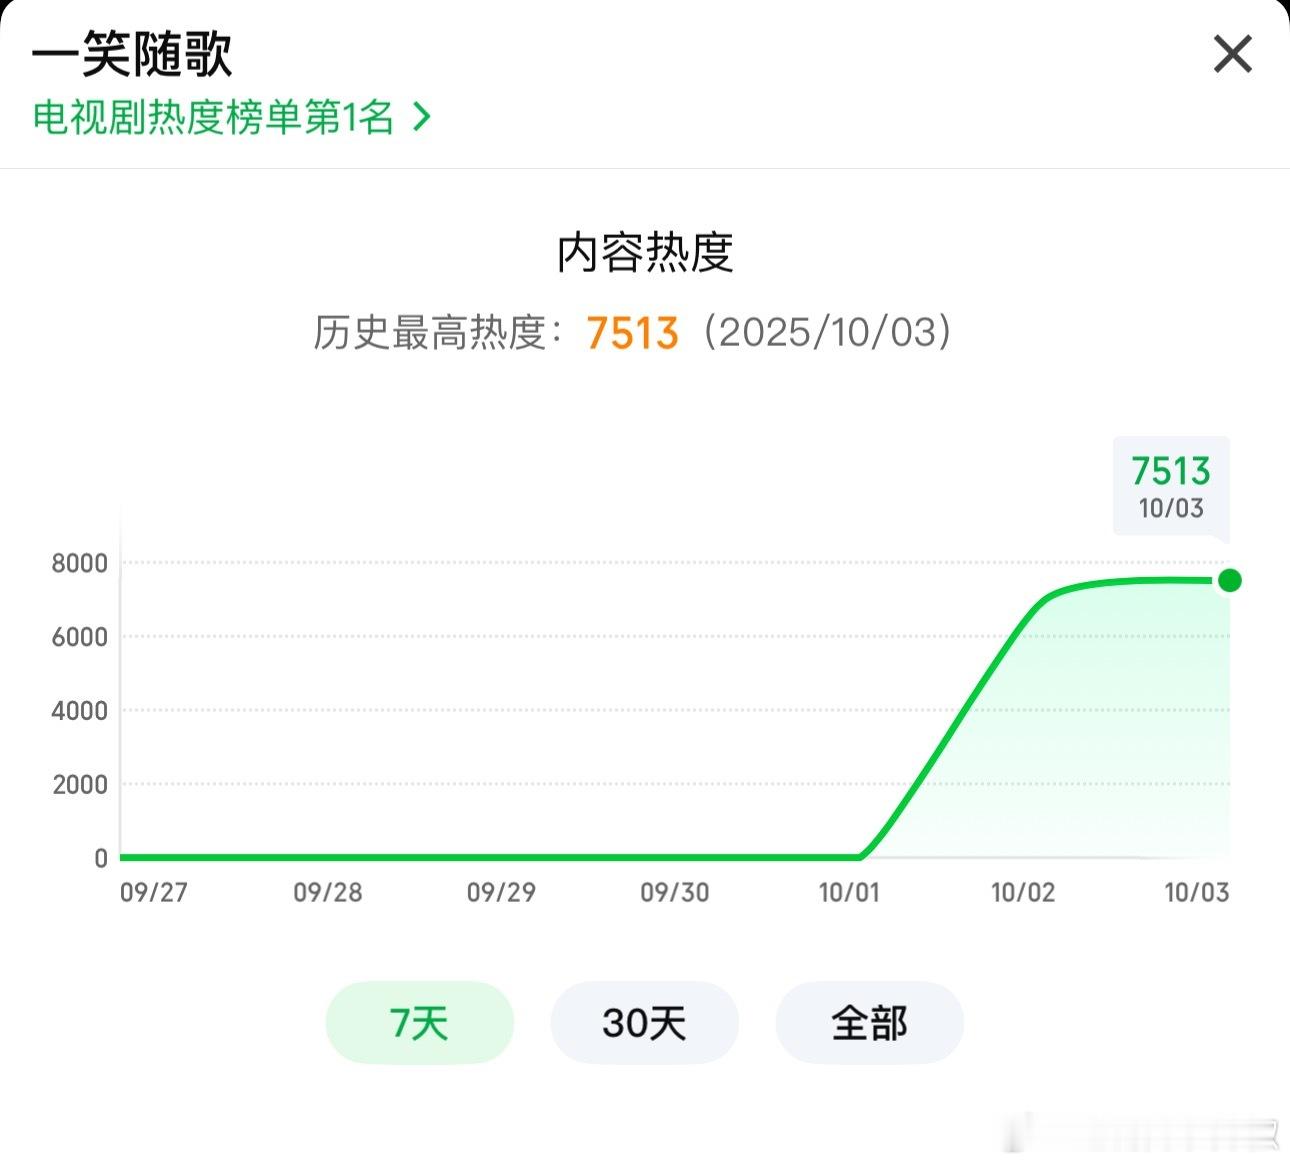Viewport: 1290px width, 1165px height.
Task: Click the 一笑随歌 title text
Action: click(x=132, y=53)
